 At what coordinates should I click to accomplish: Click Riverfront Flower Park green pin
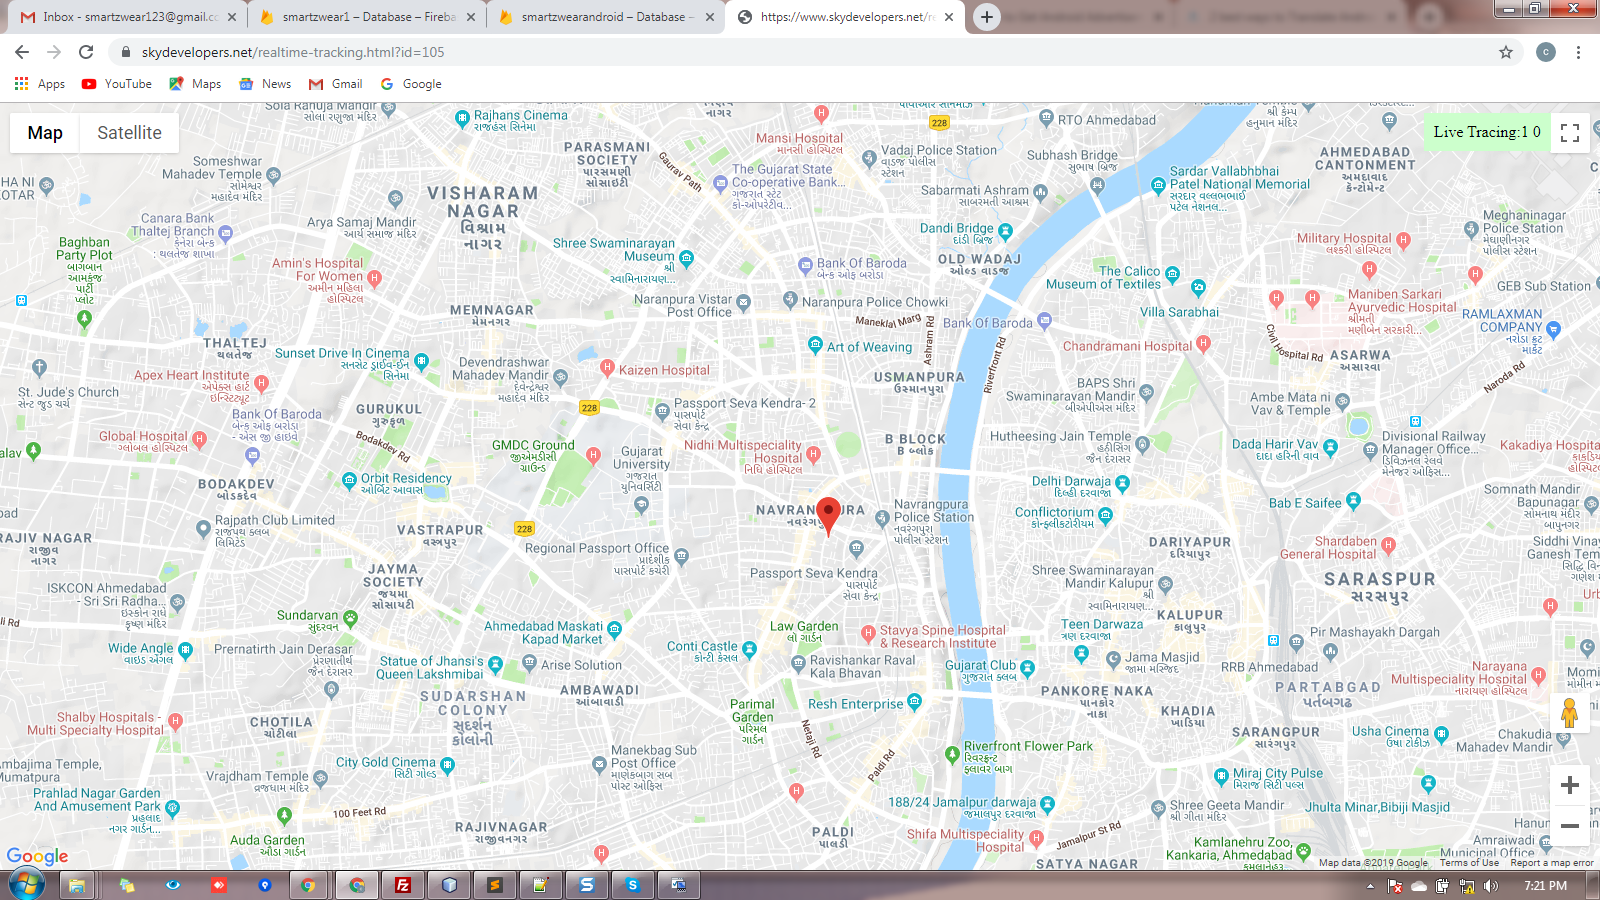952,755
